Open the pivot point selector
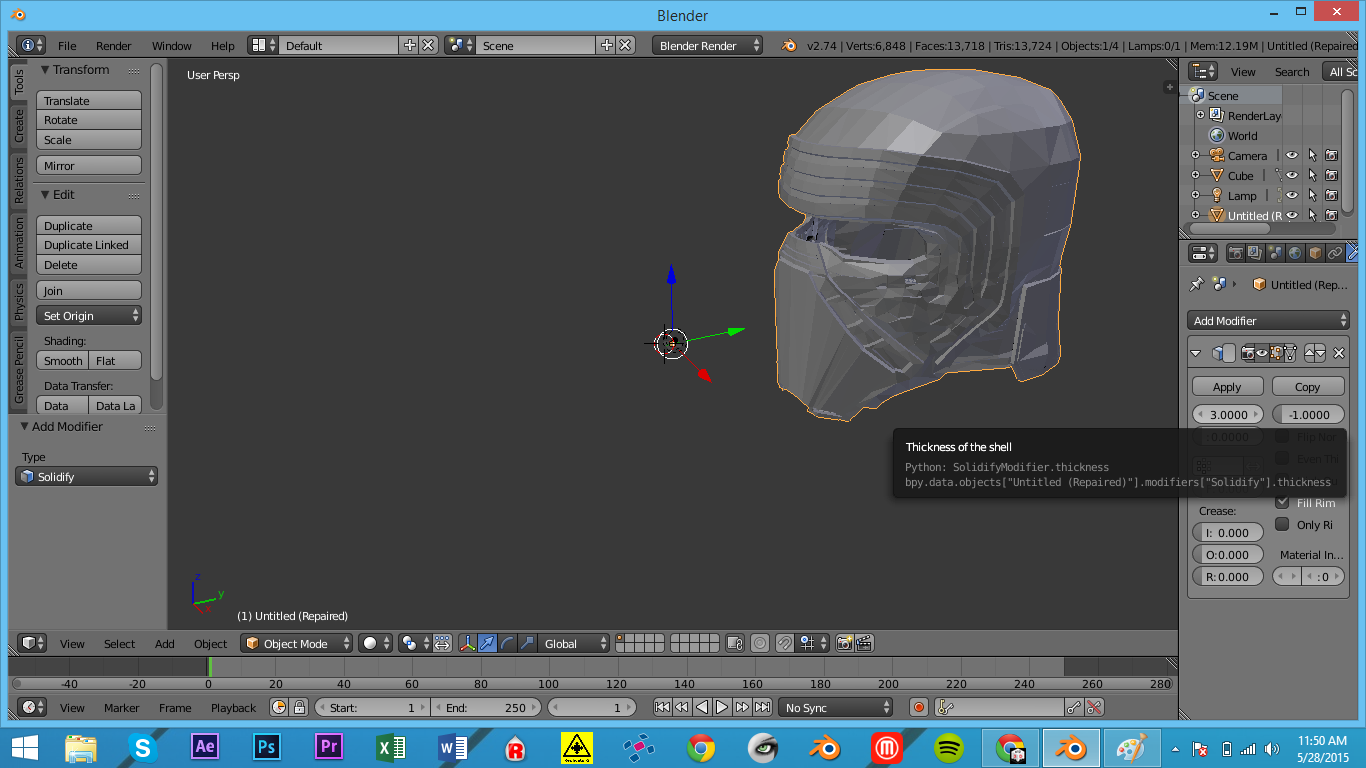1366x768 pixels. [x=414, y=643]
